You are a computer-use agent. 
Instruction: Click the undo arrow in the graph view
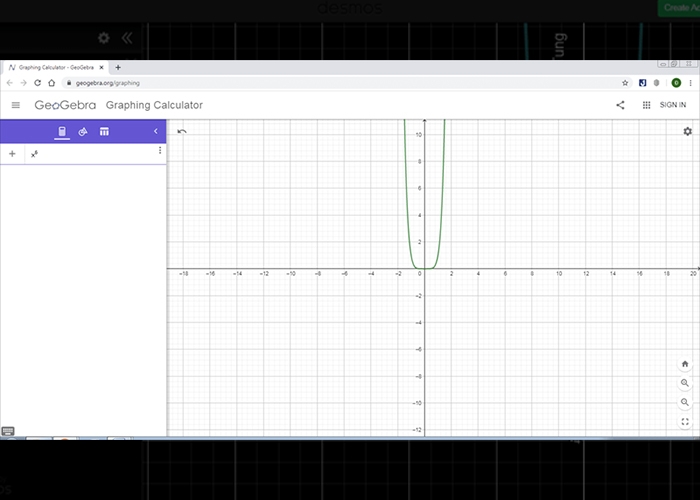(182, 131)
